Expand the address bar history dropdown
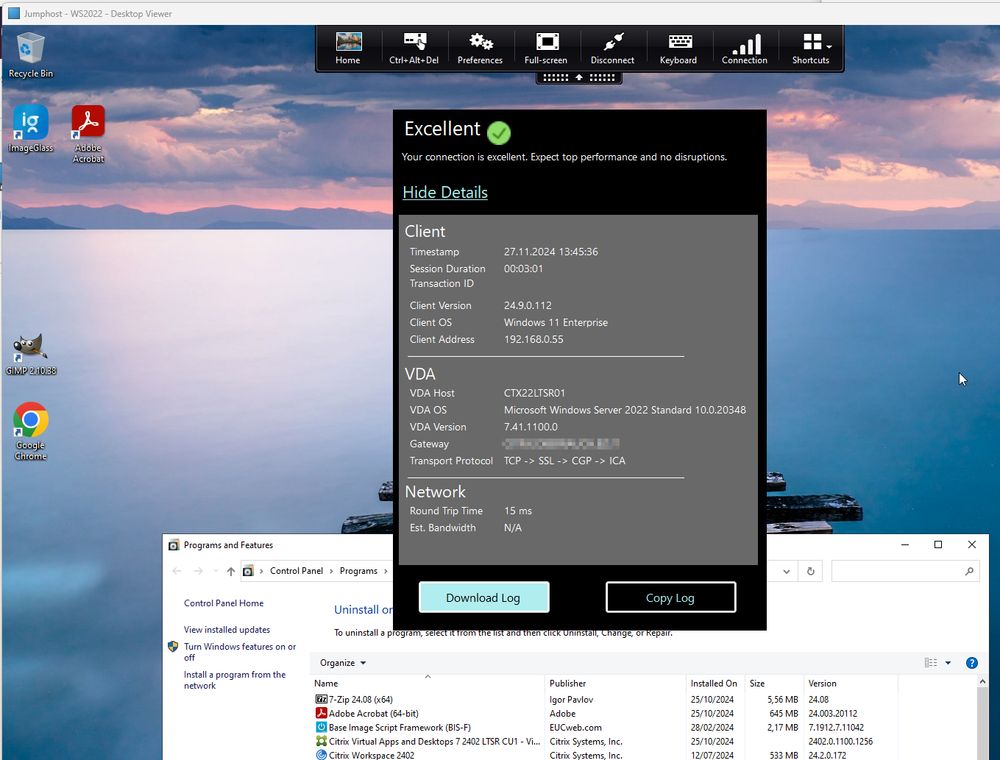The image size is (1000, 760). coord(786,571)
